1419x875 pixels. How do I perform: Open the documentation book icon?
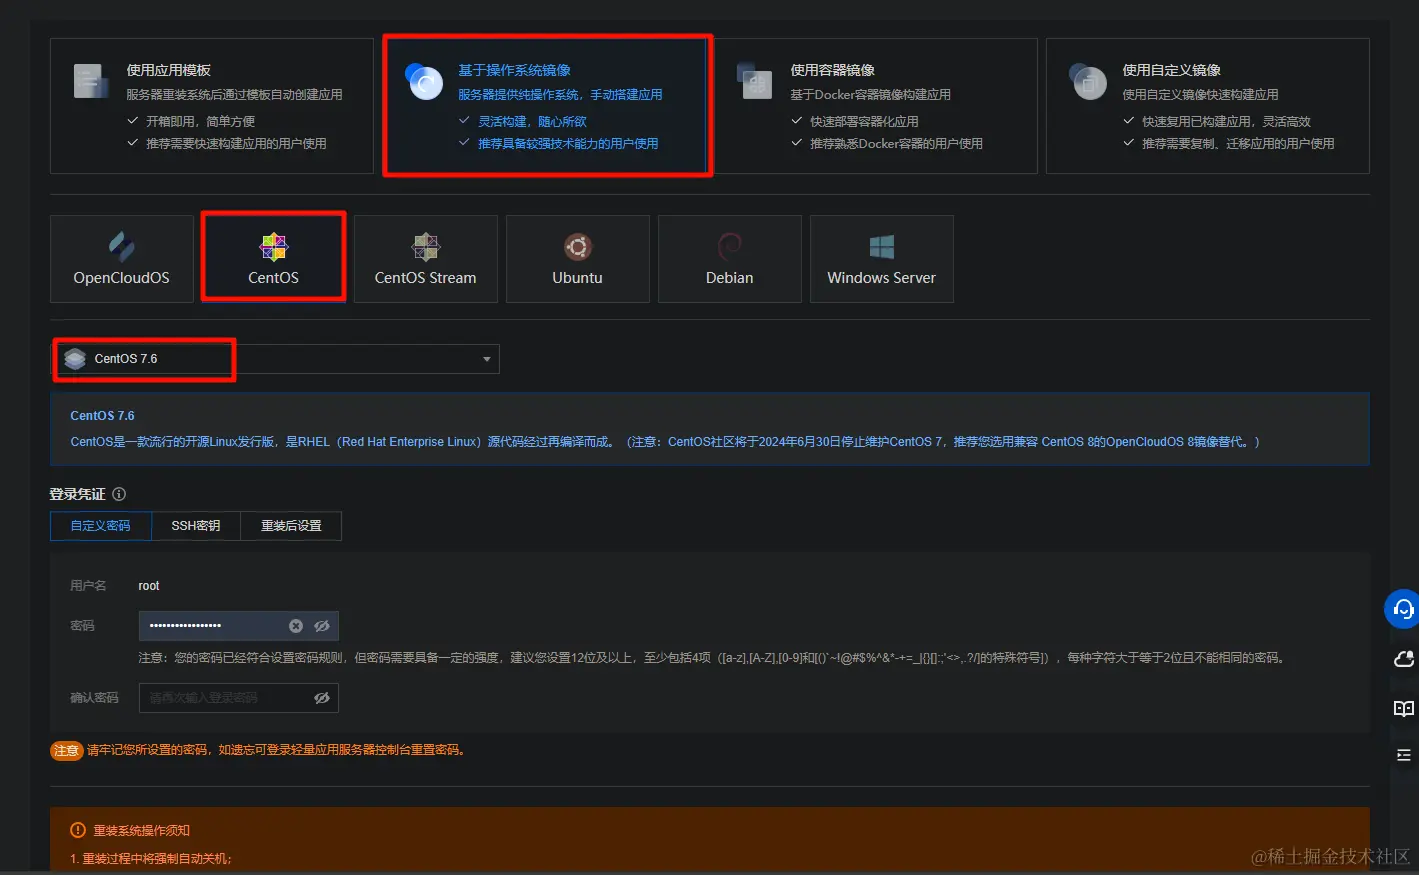[x=1404, y=709]
